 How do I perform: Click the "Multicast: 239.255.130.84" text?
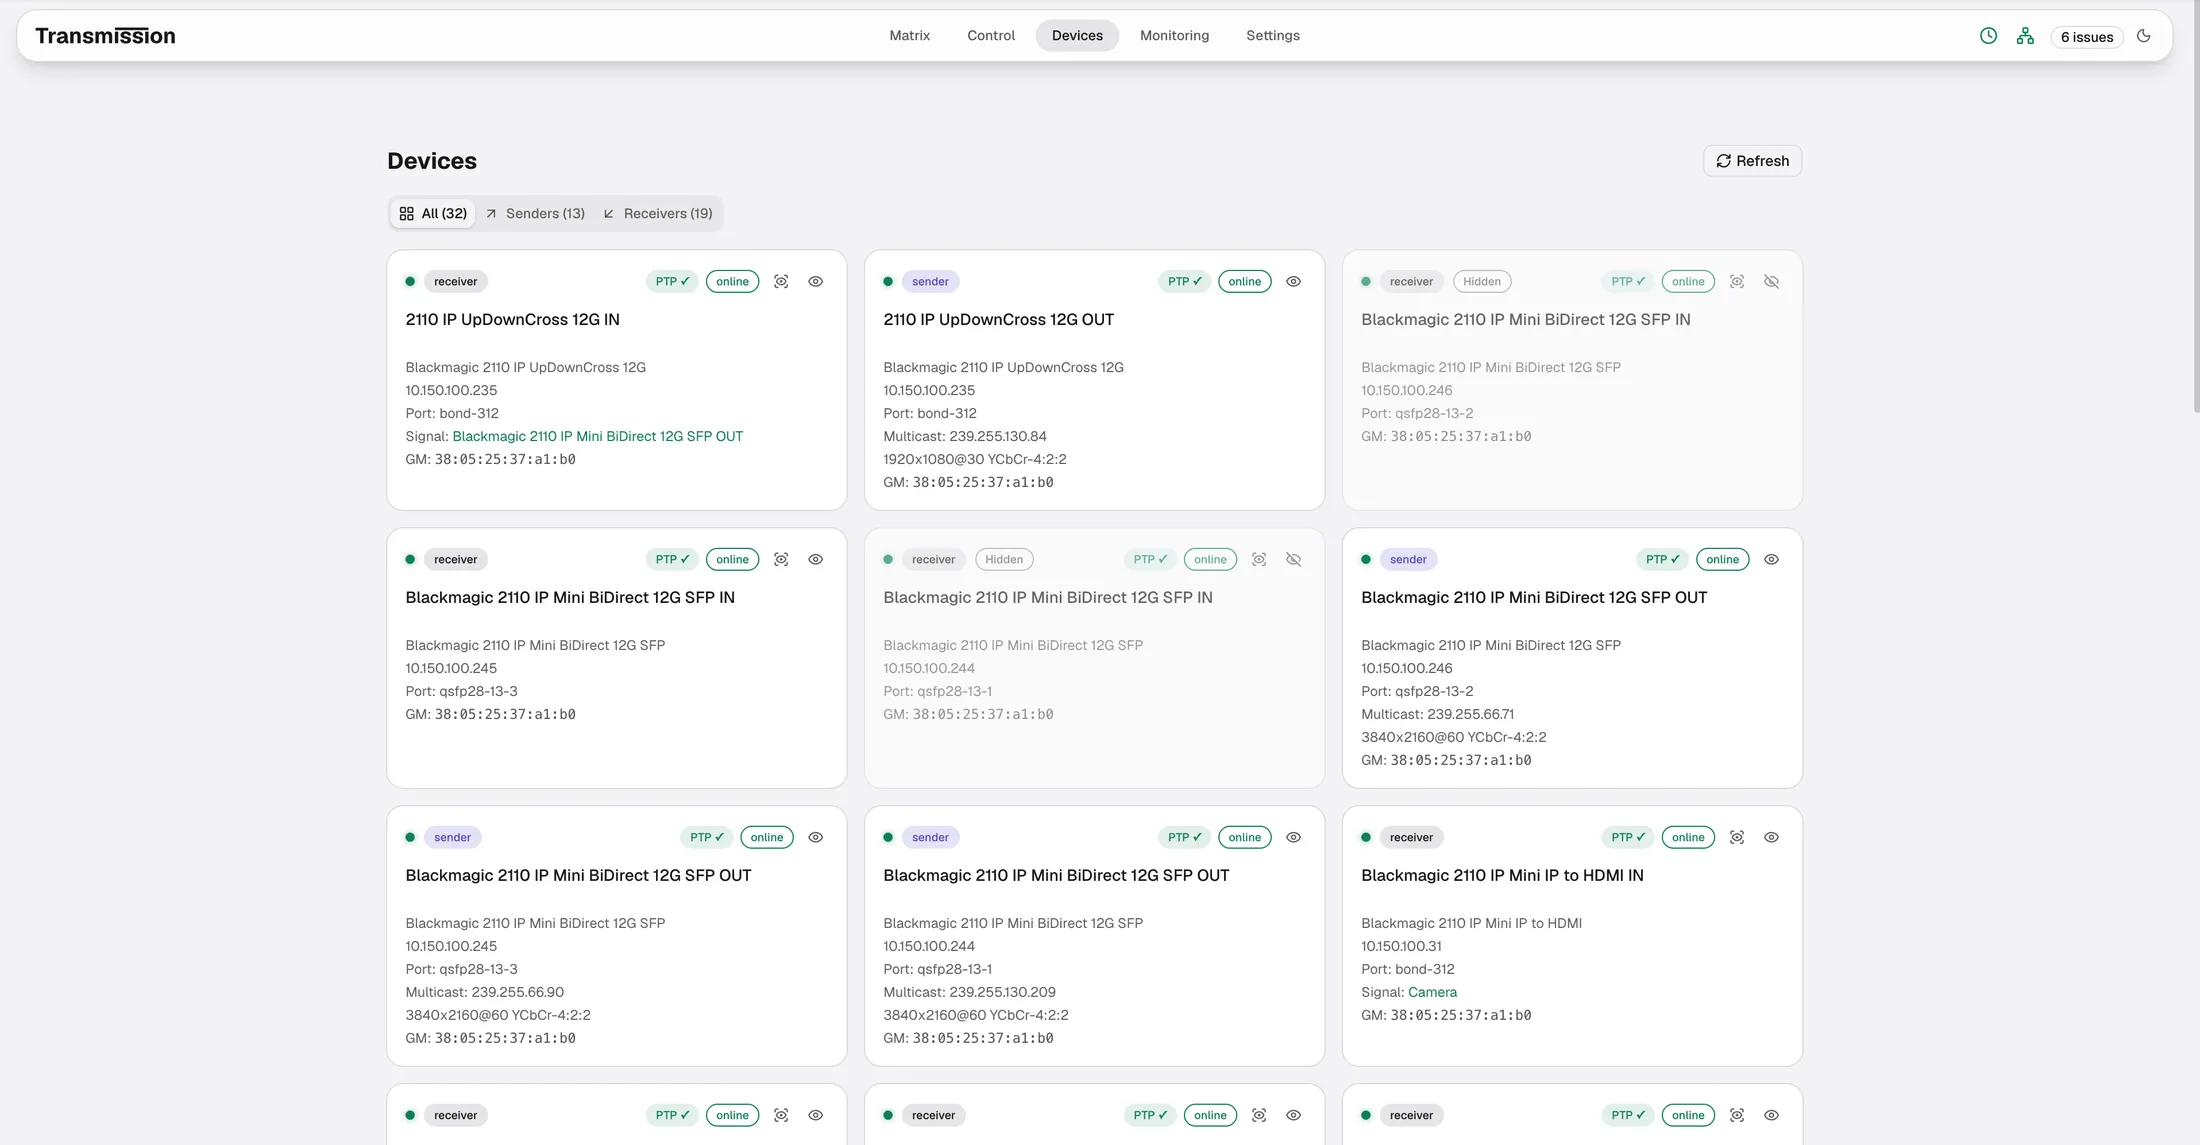point(965,437)
